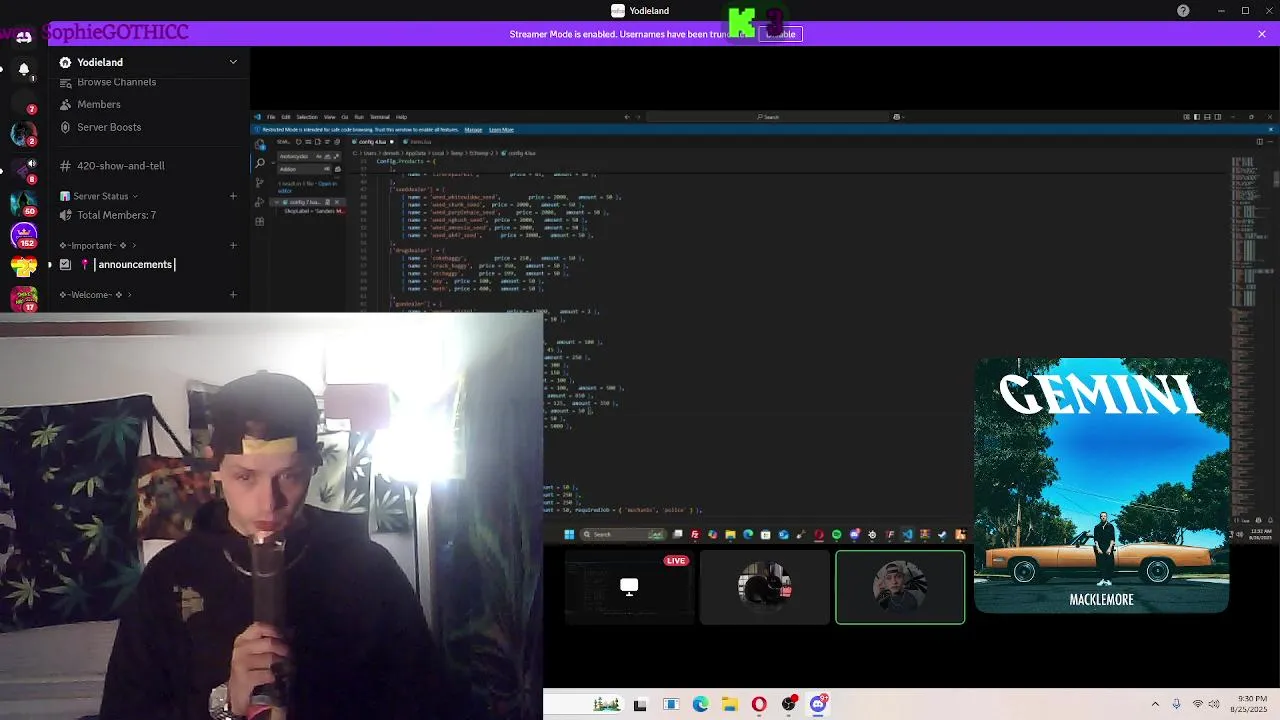This screenshot has height=720, width=1280.
Task: Open Explorer in VS Code activity bar
Action: point(260,144)
